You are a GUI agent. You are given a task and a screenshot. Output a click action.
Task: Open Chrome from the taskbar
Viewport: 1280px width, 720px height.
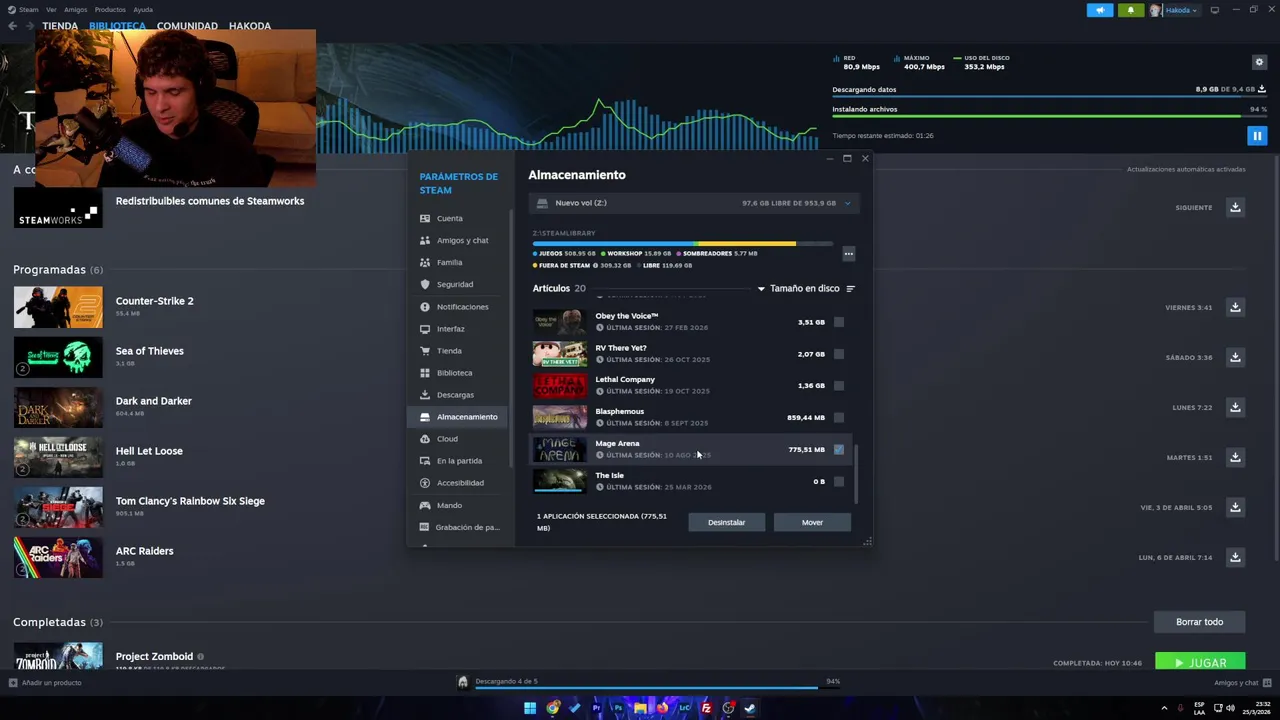[x=553, y=708]
